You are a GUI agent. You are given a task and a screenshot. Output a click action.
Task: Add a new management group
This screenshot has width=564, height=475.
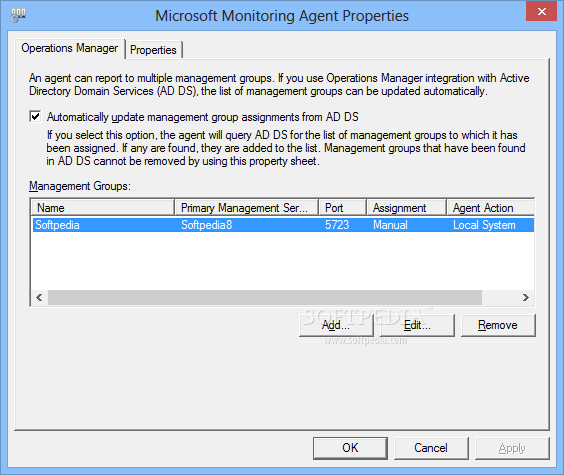(x=336, y=325)
